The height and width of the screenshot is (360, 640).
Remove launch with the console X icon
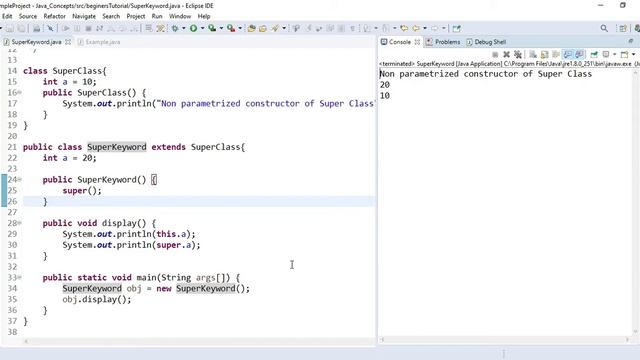coord(507,54)
